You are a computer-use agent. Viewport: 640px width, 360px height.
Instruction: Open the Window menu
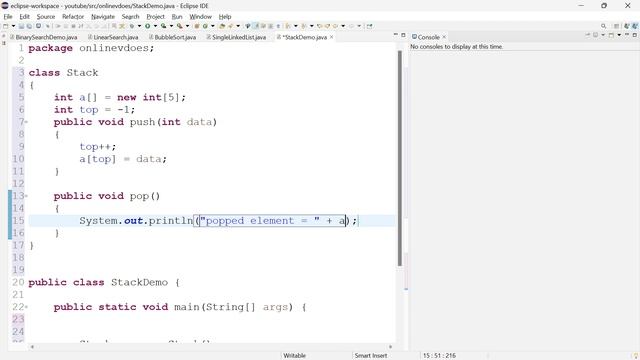(200, 16)
